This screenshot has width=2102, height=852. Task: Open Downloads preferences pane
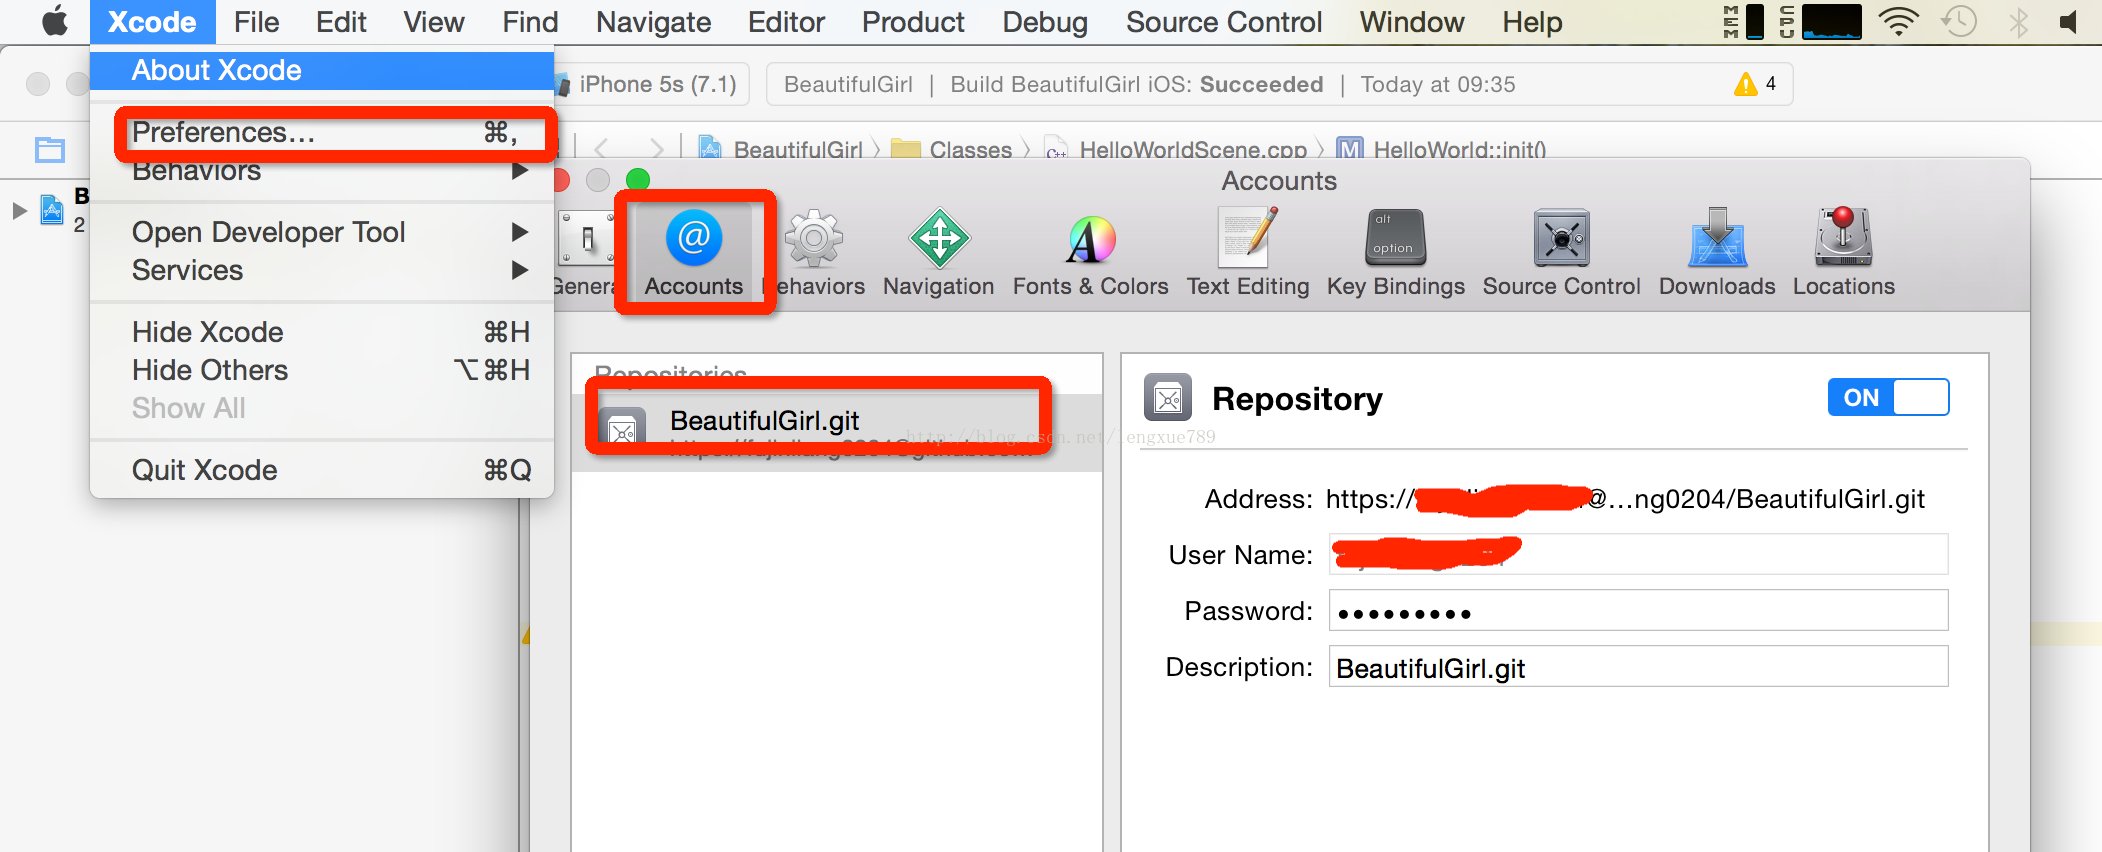1717,252
